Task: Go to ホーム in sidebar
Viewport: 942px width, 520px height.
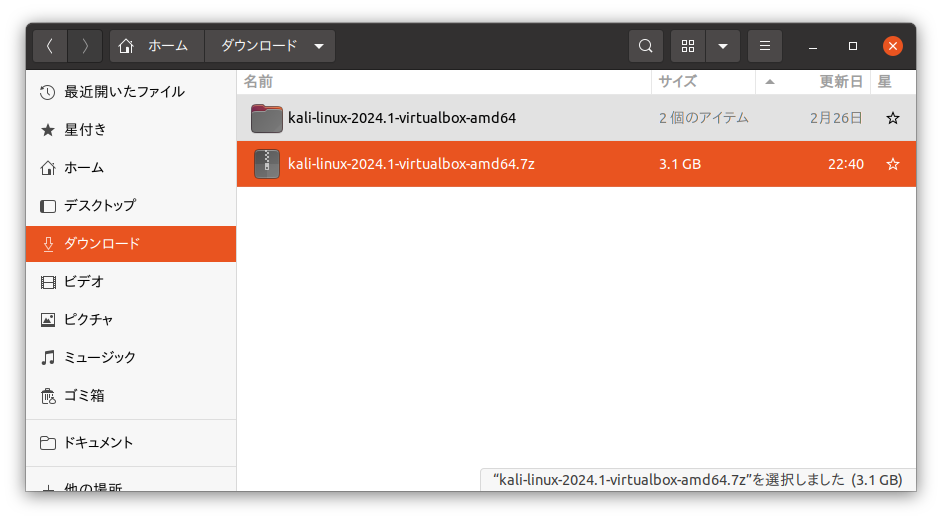Action: click(131, 168)
